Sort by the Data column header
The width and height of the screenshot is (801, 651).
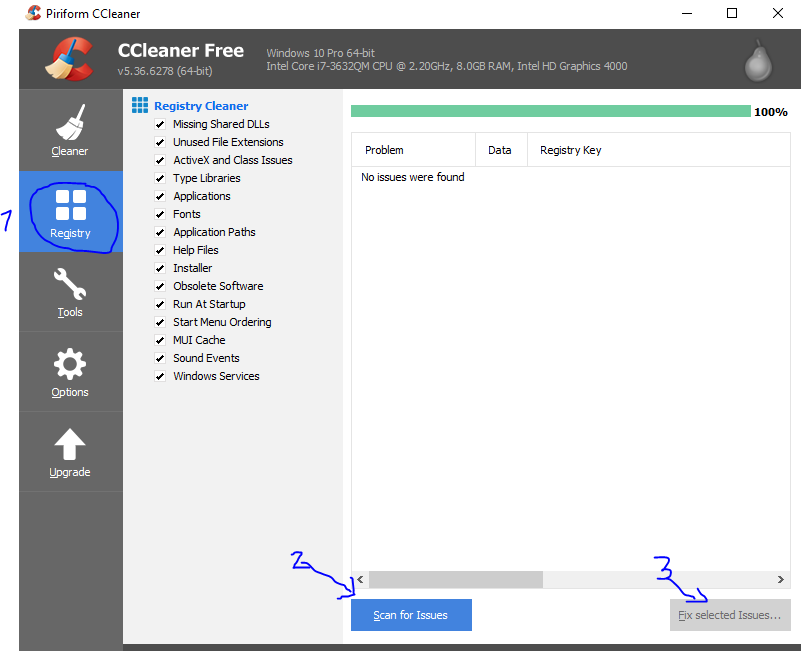pyautogui.click(x=501, y=150)
